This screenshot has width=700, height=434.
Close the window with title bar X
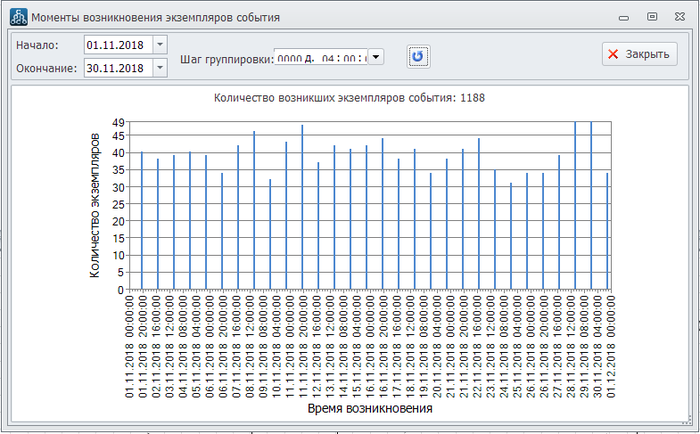(x=679, y=17)
